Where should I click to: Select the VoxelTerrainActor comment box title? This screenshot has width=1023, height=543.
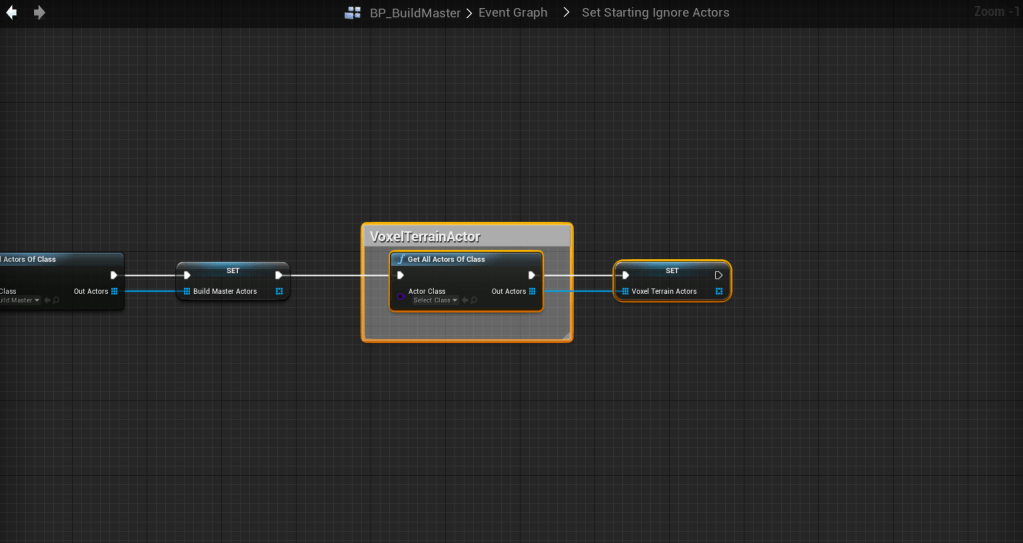(x=425, y=237)
